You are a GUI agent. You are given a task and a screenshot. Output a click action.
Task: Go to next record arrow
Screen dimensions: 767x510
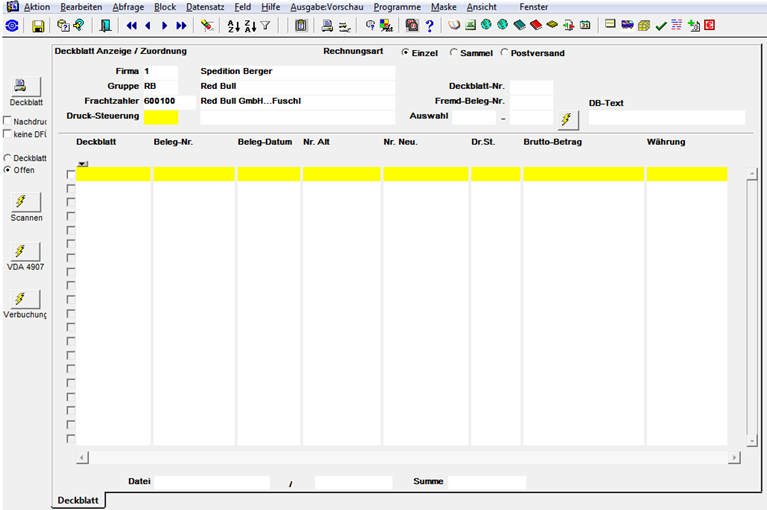tap(165, 25)
